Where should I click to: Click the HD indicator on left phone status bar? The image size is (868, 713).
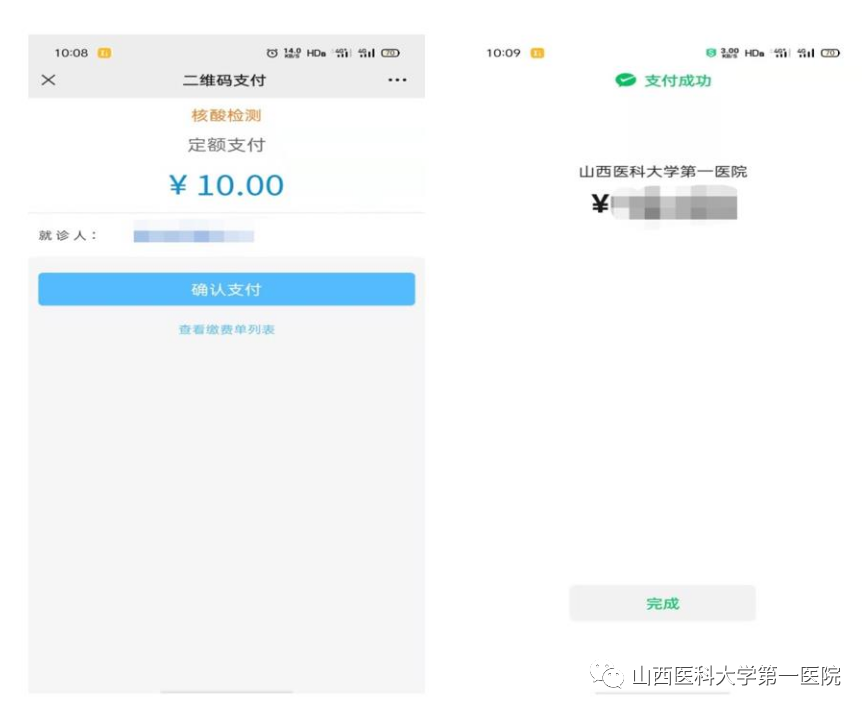click(x=316, y=53)
